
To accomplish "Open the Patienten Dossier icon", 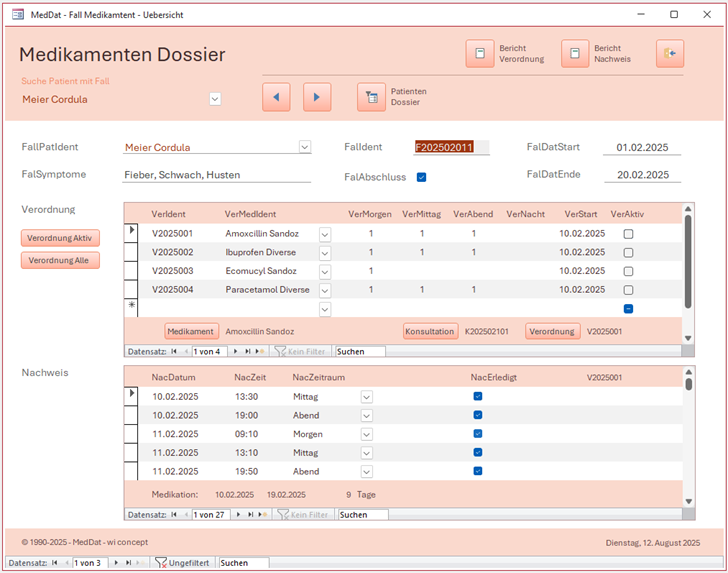I will click(371, 97).
